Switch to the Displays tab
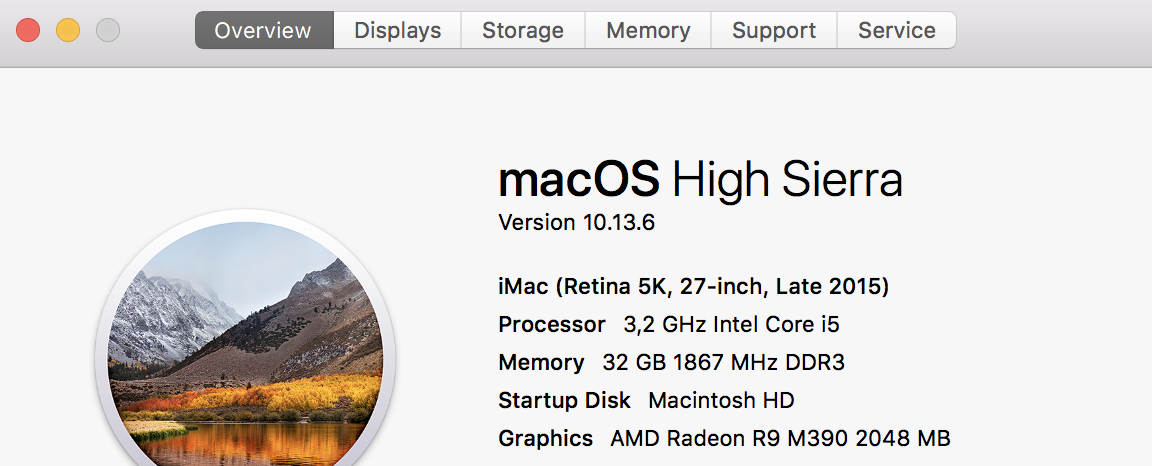 point(397,30)
